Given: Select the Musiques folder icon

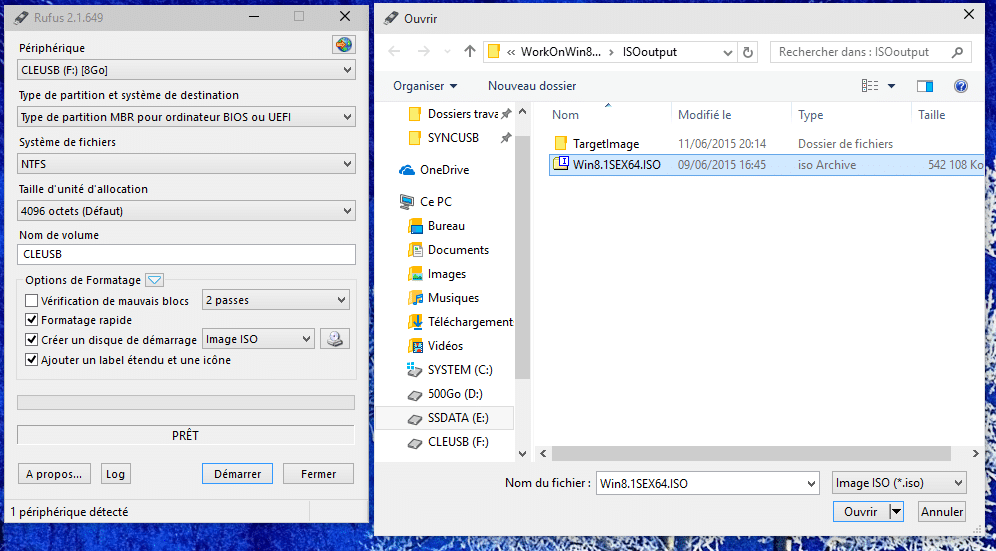Looking at the screenshot, I should (x=415, y=297).
